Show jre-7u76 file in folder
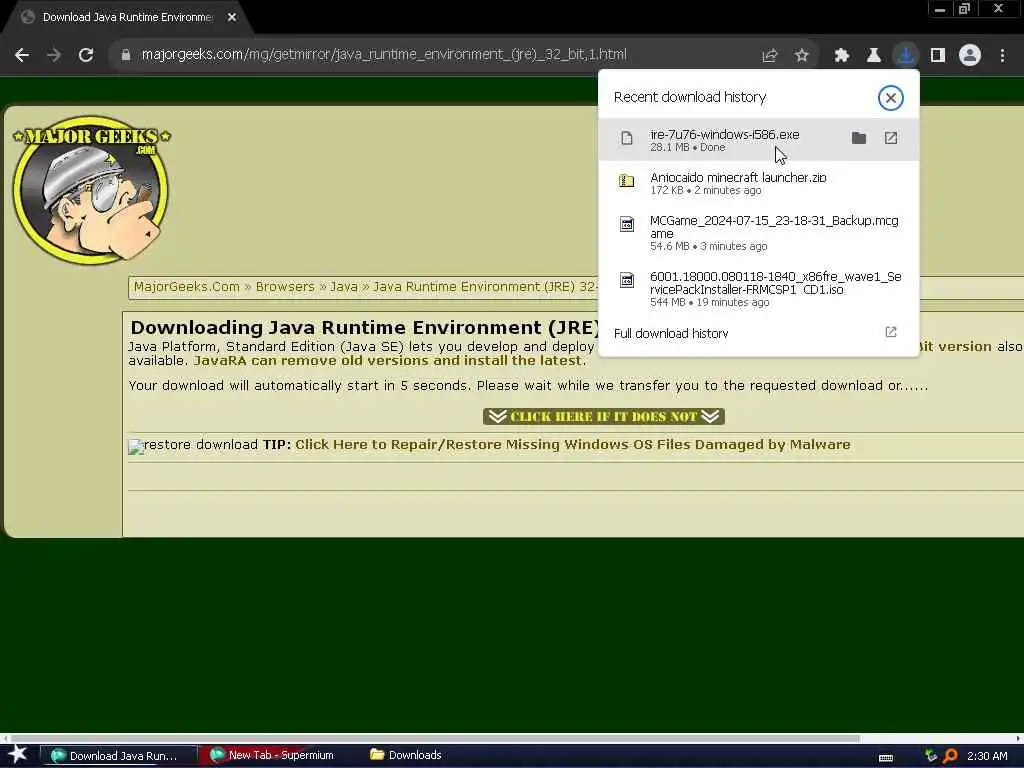The height and width of the screenshot is (768, 1024). (859, 138)
